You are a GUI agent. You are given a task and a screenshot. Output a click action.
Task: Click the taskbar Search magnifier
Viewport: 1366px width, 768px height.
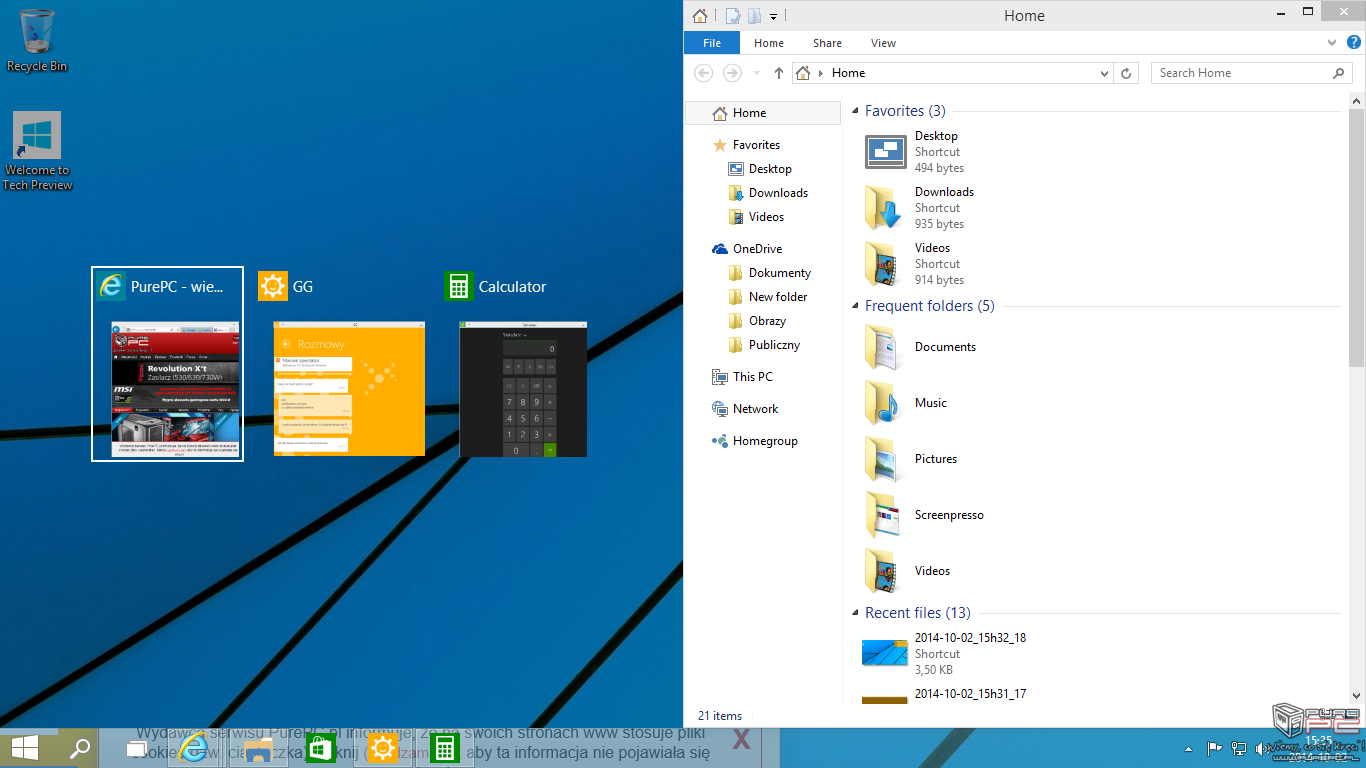[x=79, y=748]
